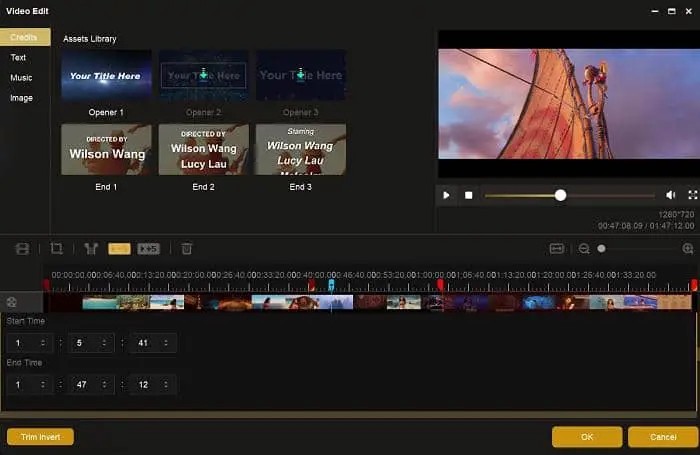Switch to the Text tab

pos(18,58)
